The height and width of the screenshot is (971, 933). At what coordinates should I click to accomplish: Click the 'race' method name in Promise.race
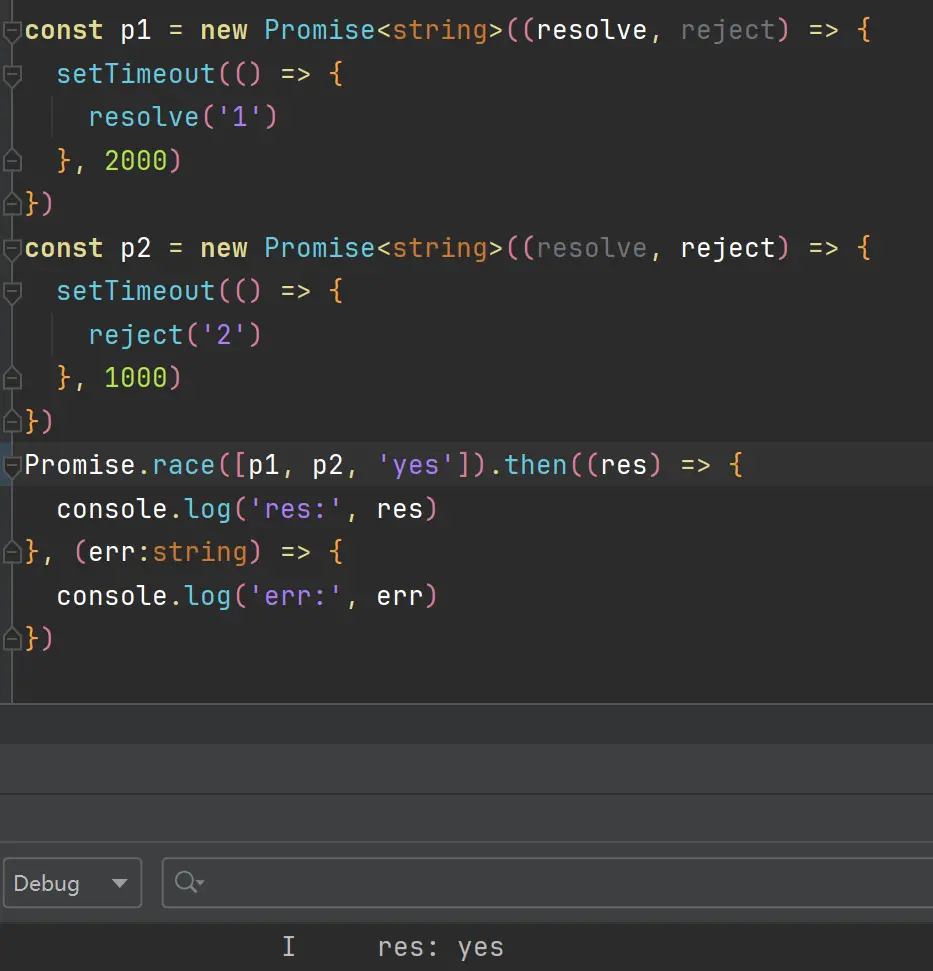coord(183,466)
